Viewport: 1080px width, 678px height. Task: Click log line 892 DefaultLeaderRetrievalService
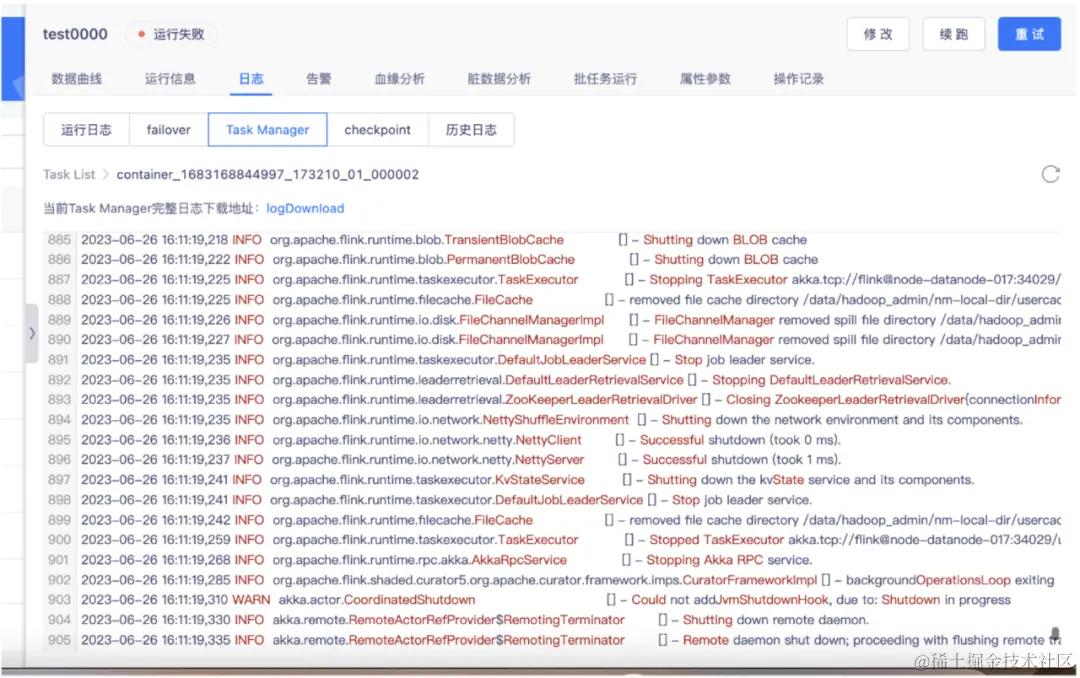point(551,380)
